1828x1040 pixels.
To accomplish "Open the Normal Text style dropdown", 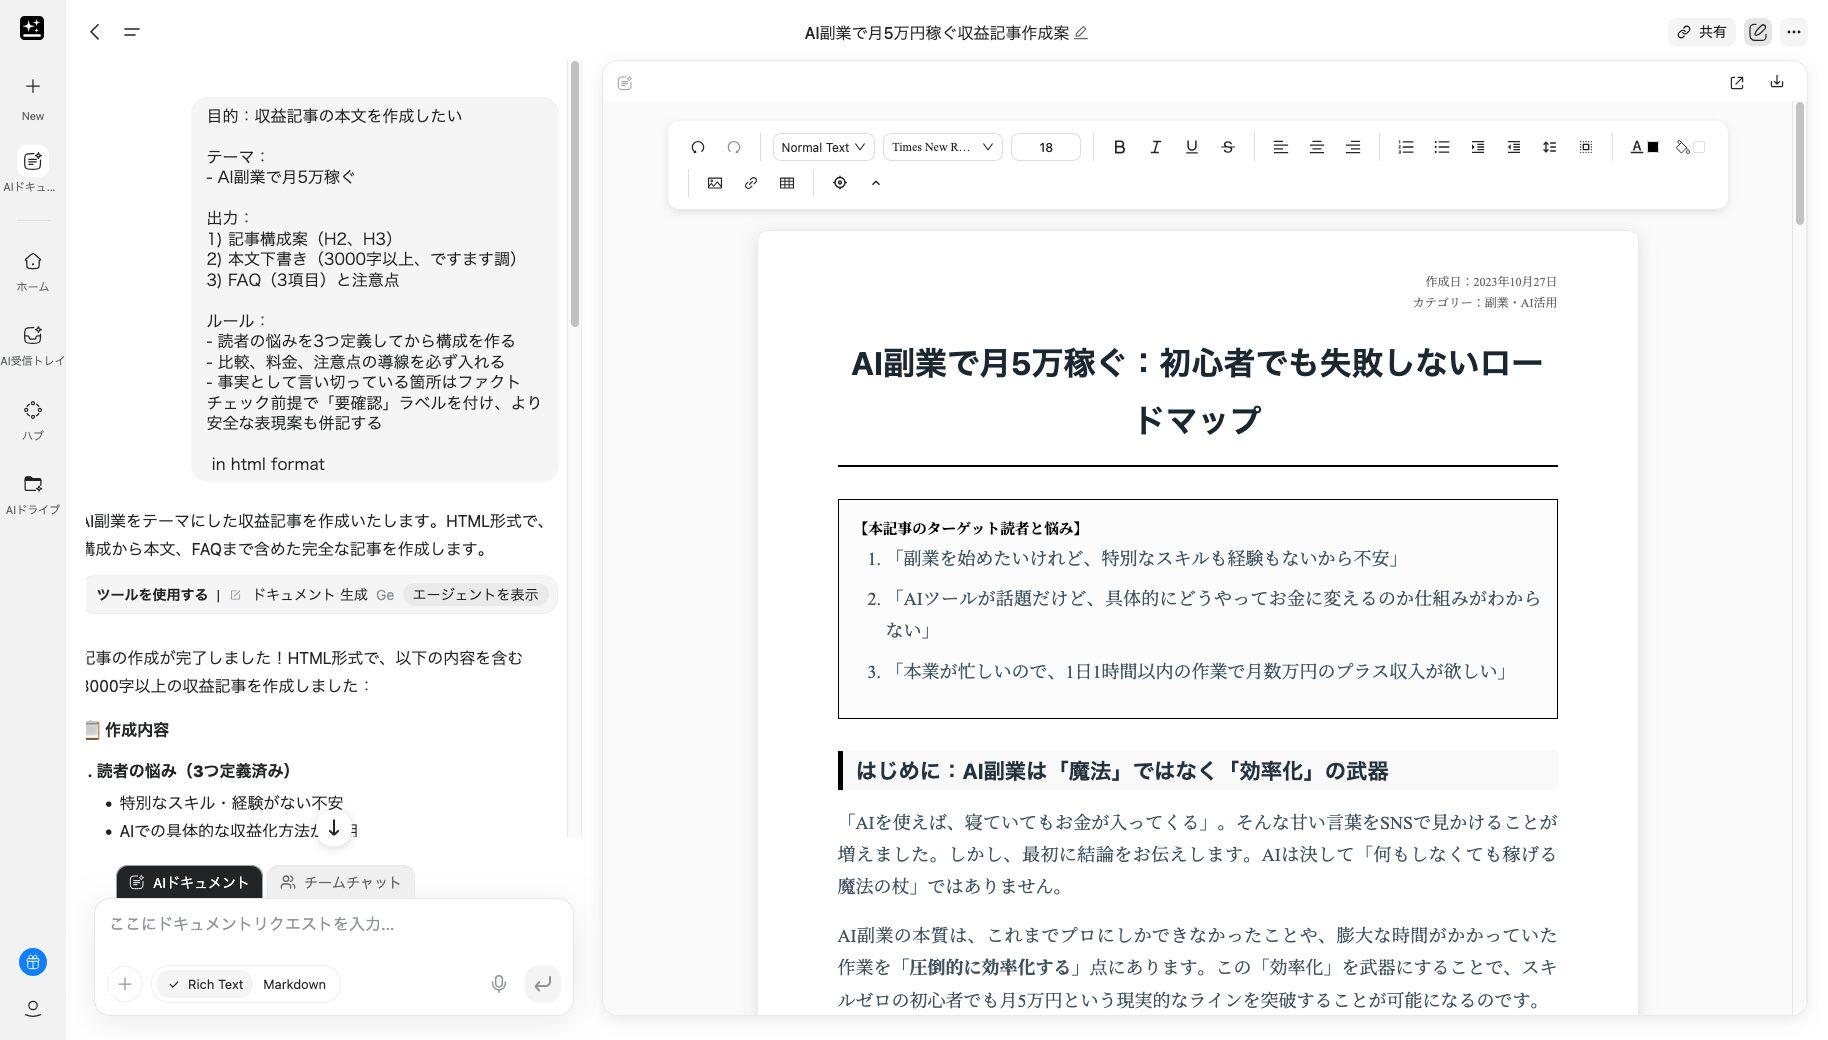I will coord(821,147).
